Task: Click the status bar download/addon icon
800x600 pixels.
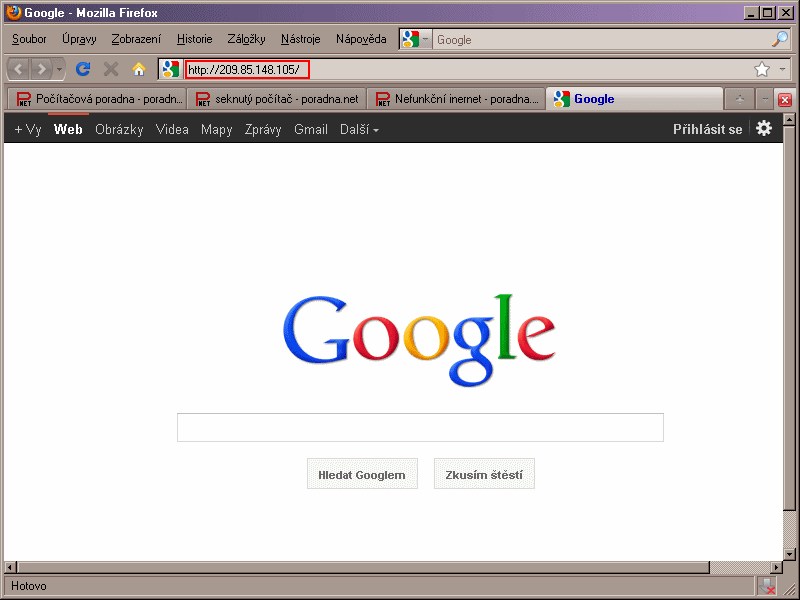Action: pyautogui.click(x=767, y=586)
